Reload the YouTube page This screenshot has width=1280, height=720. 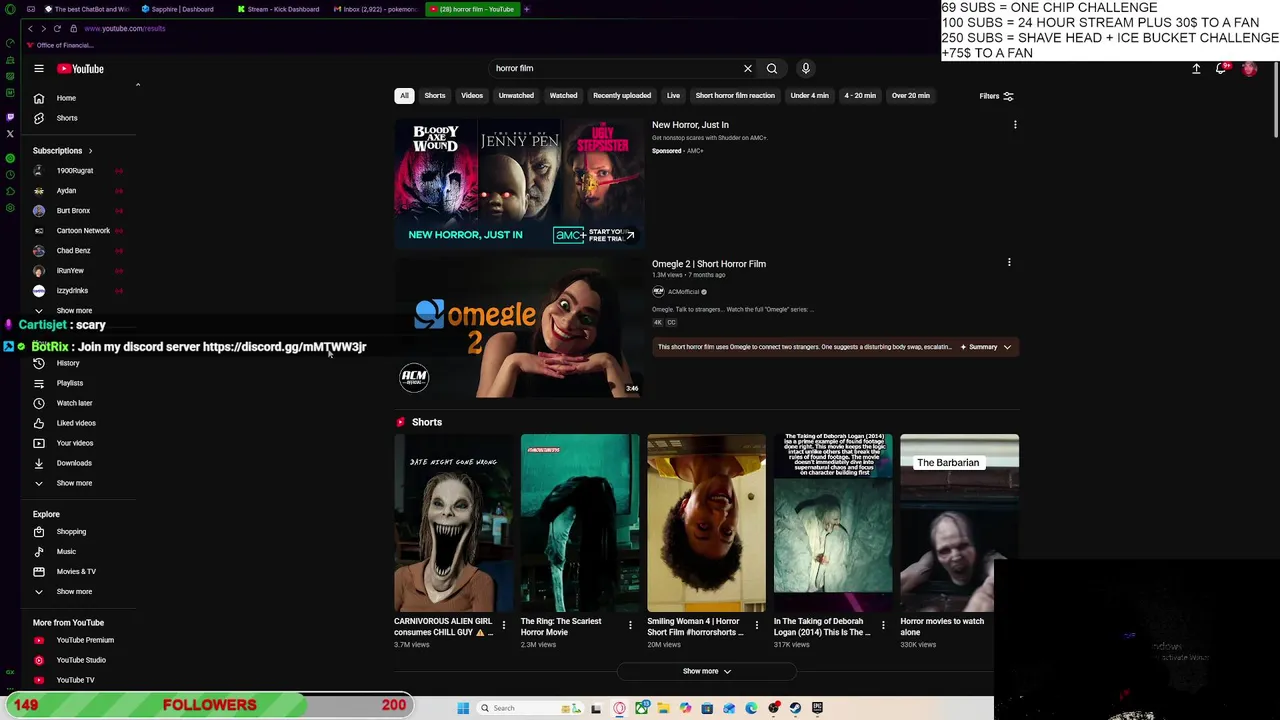(x=57, y=28)
